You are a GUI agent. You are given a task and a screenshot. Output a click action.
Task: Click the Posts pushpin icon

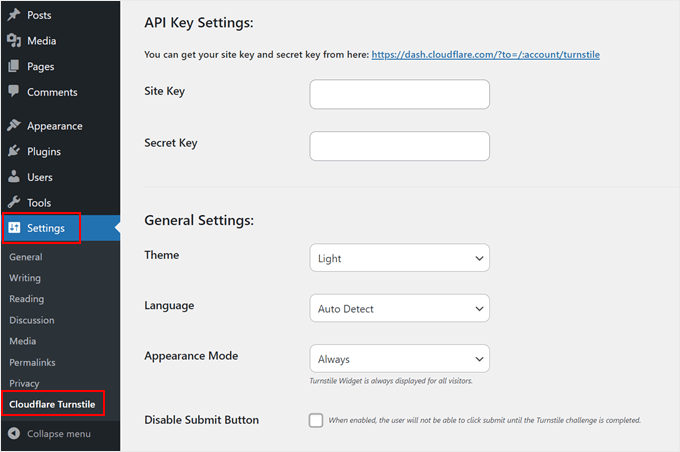(14, 14)
